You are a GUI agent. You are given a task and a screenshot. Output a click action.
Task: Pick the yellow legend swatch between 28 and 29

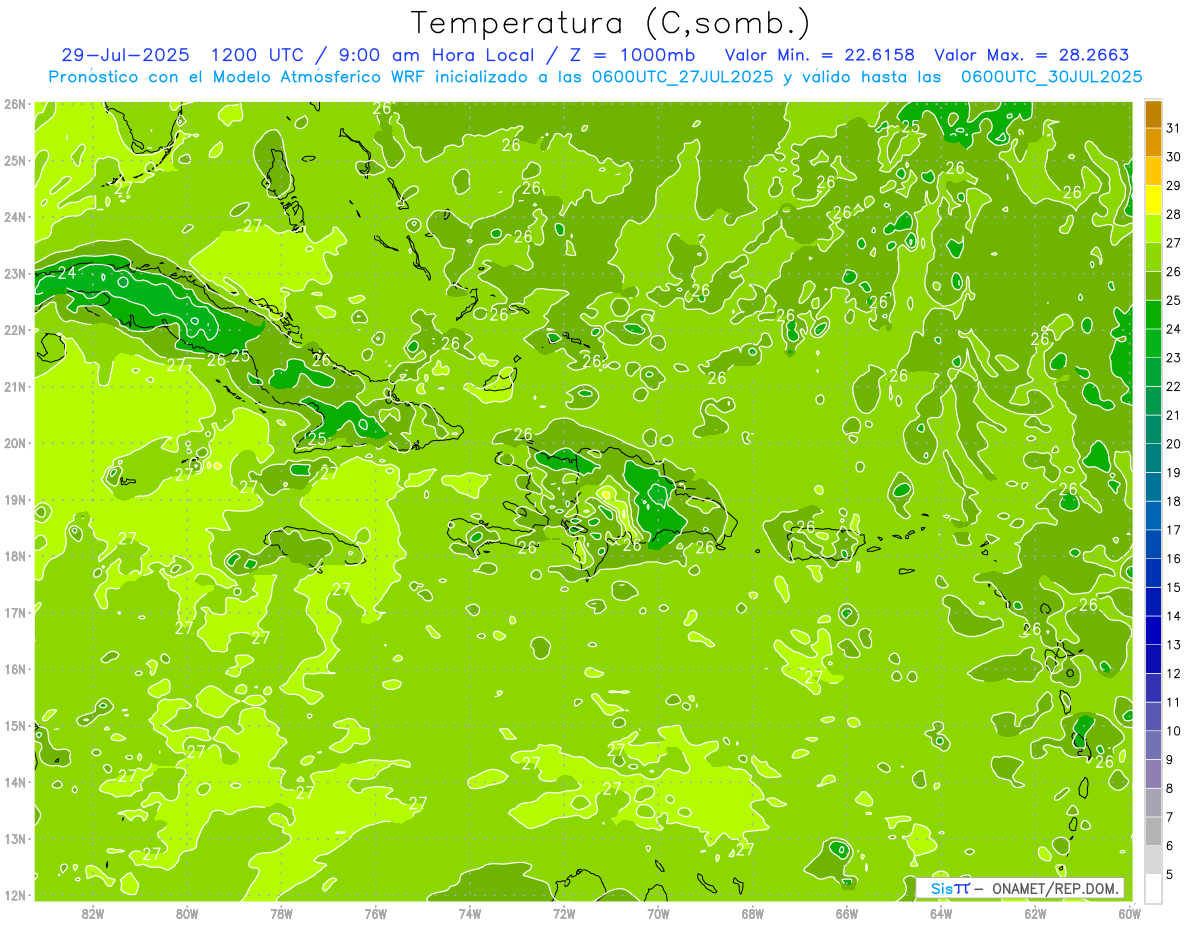1153,200
